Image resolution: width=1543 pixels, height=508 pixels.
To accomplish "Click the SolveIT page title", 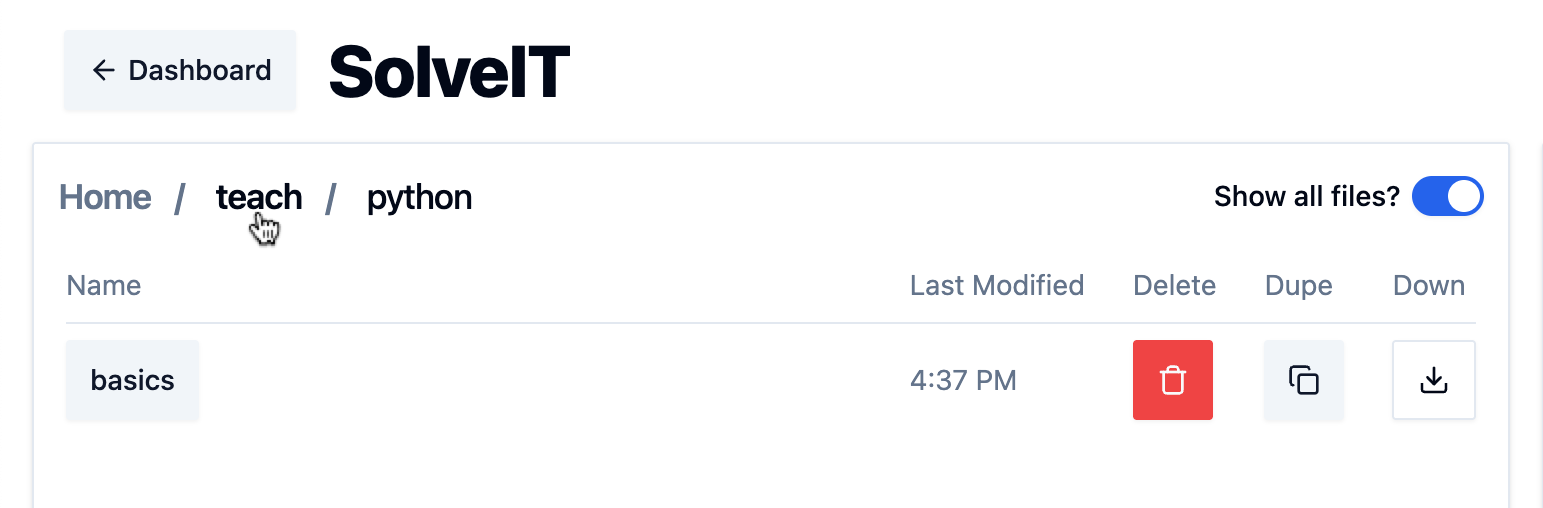I will point(449,72).
